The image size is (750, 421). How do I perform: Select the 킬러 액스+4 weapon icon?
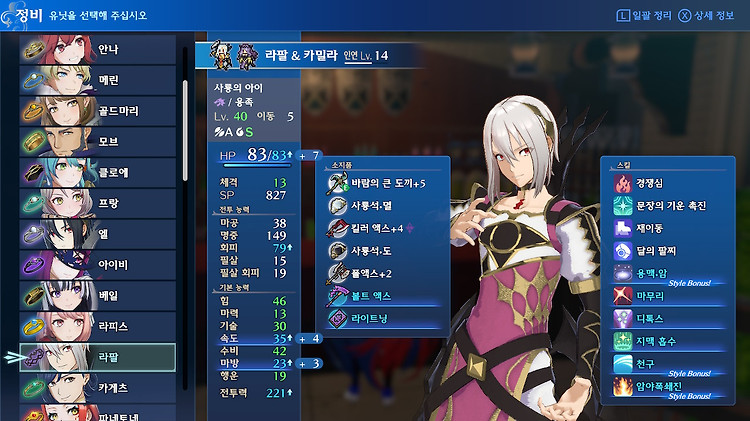coord(337,229)
